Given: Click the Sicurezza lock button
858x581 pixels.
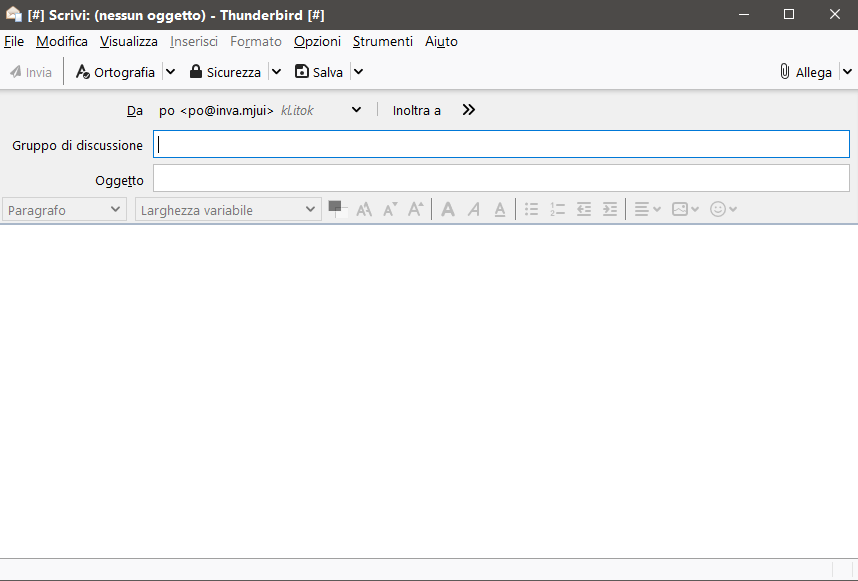Looking at the screenshot, I should click(x=225, y=72).
